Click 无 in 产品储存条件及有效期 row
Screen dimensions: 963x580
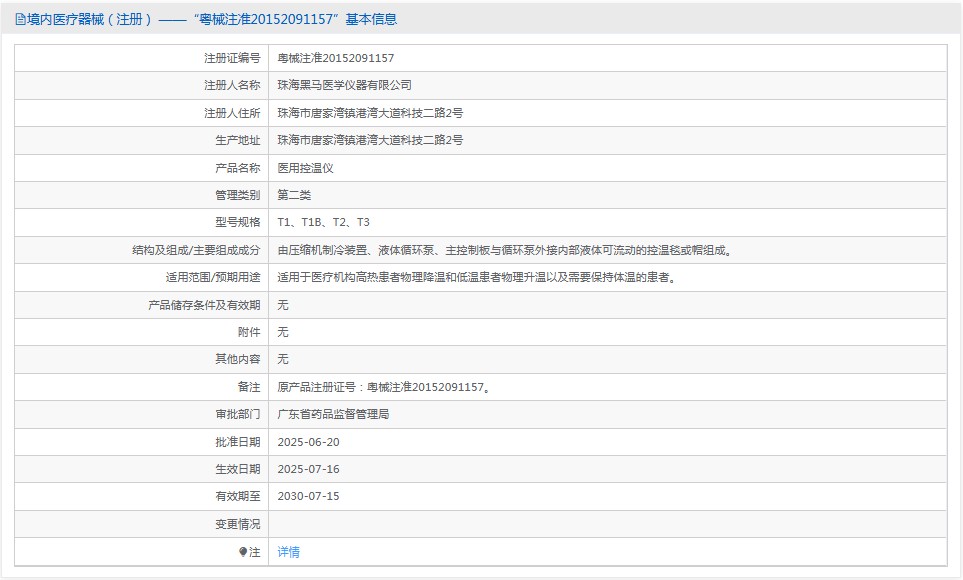(283, 305)
